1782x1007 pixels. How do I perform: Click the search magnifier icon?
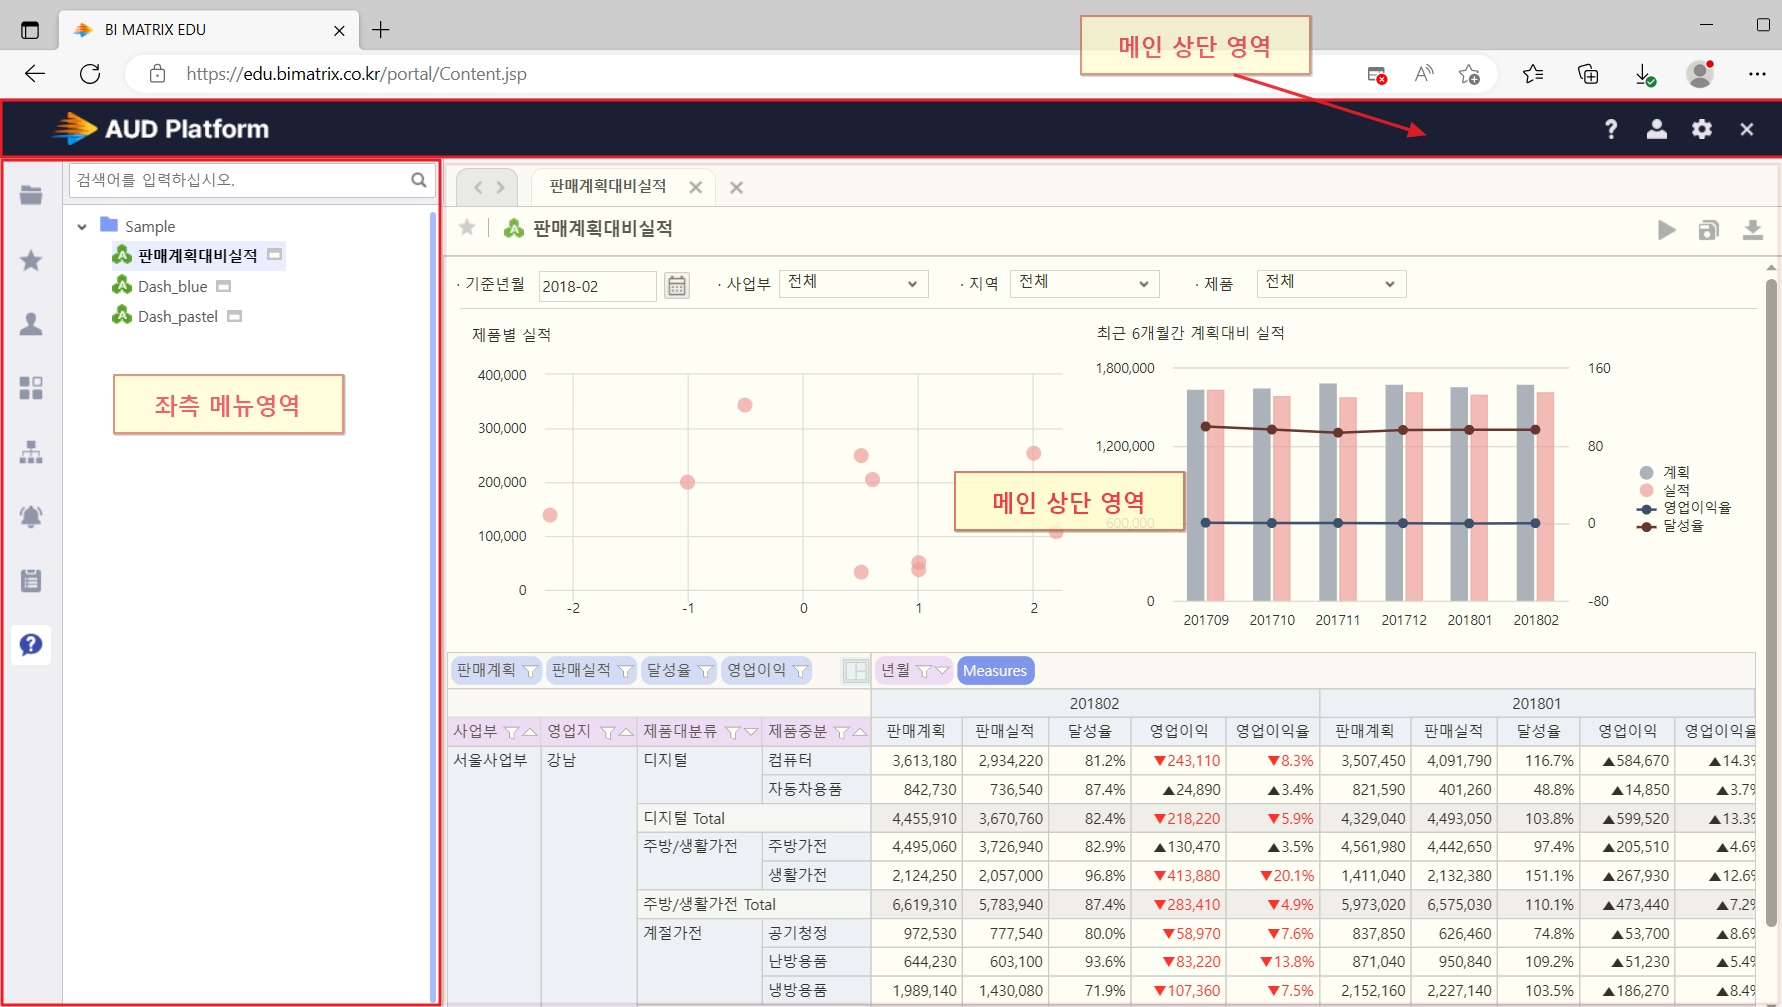[x=419, y=180]
